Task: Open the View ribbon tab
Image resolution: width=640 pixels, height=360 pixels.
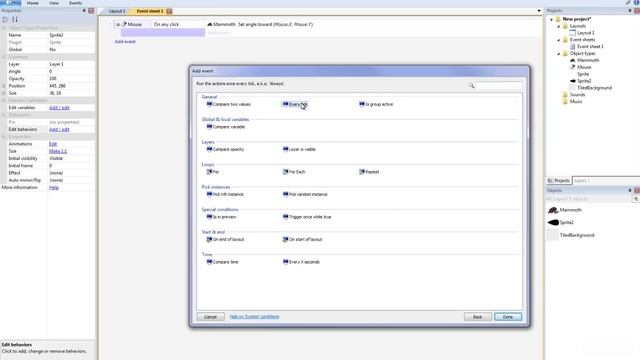Action: tap(54, 3)
